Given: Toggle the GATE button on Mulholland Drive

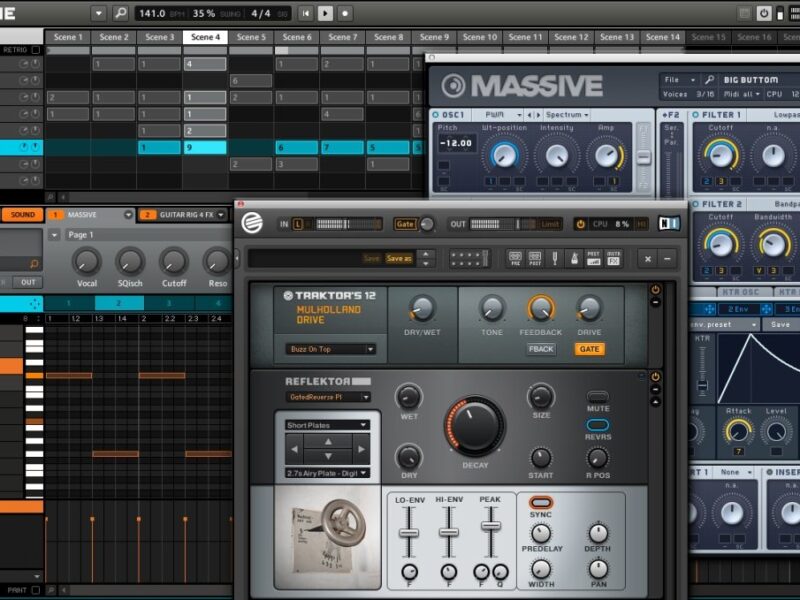Looking at the screenshot, I should pyautogui.click(x=589, y=349).
